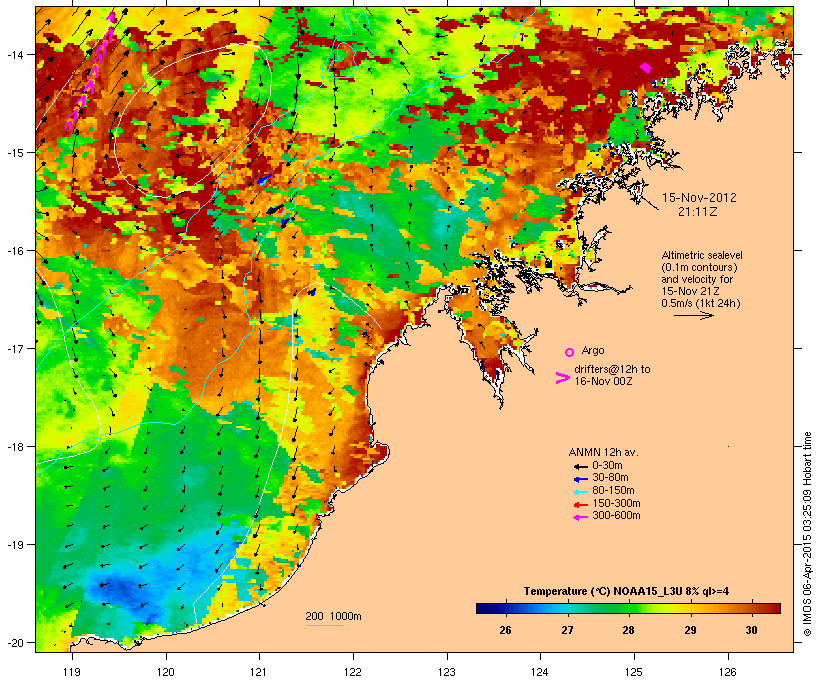Click the 30-80m depth label
Image resolution: width=820 pixels, height=680 pixels.
(x=610, y=478)
